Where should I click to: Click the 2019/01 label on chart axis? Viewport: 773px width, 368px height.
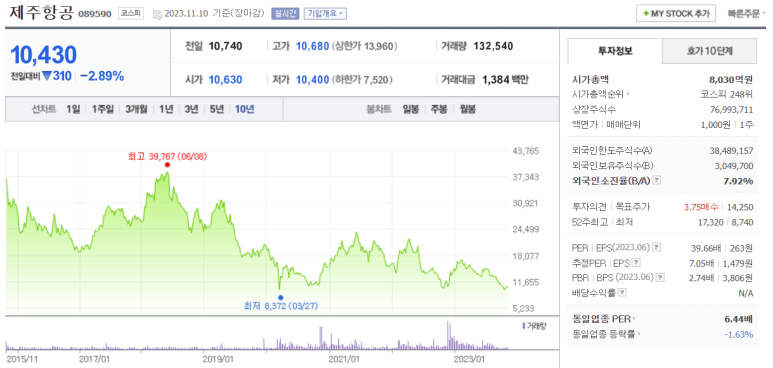[217, 358]
